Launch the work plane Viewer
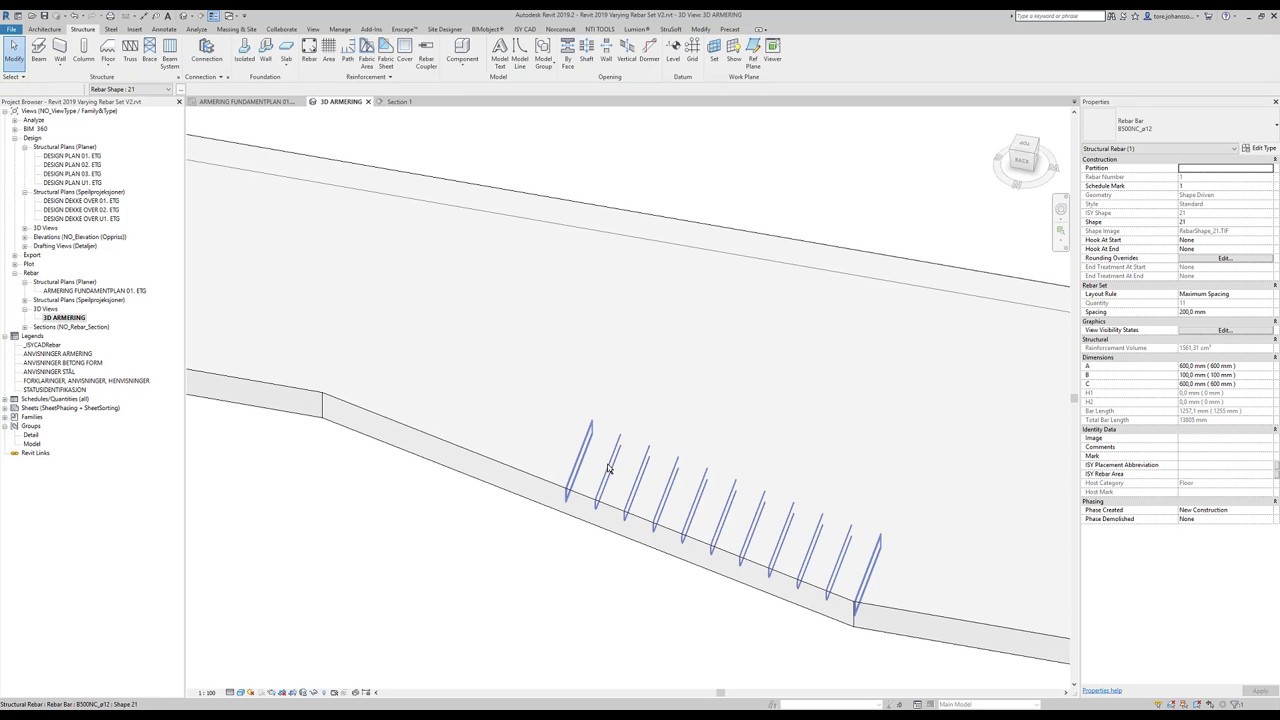 coord(773,51)
